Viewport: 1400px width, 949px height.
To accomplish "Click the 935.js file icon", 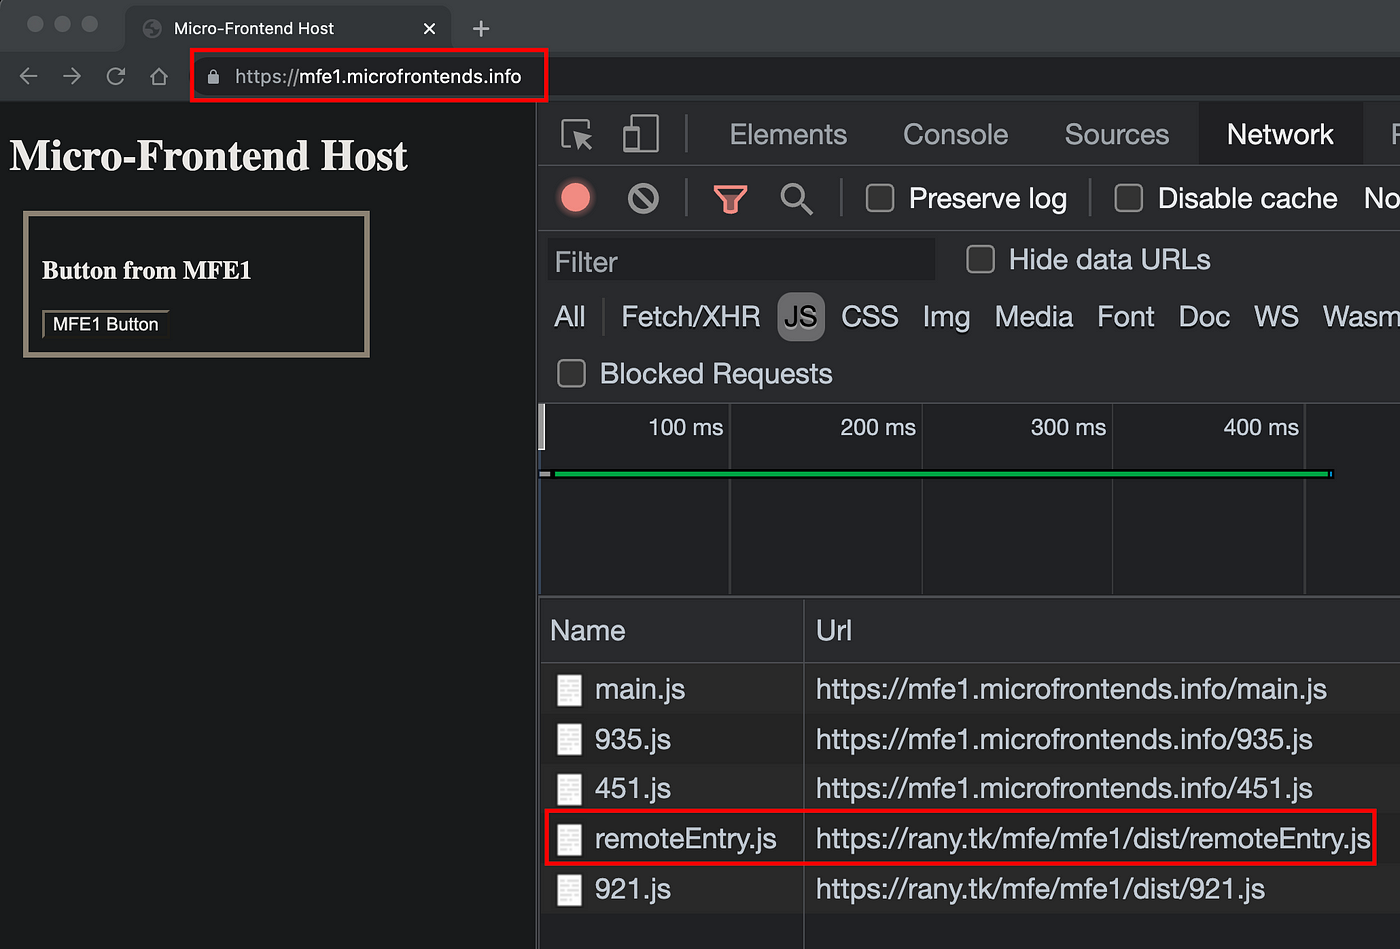I will 569,739.
